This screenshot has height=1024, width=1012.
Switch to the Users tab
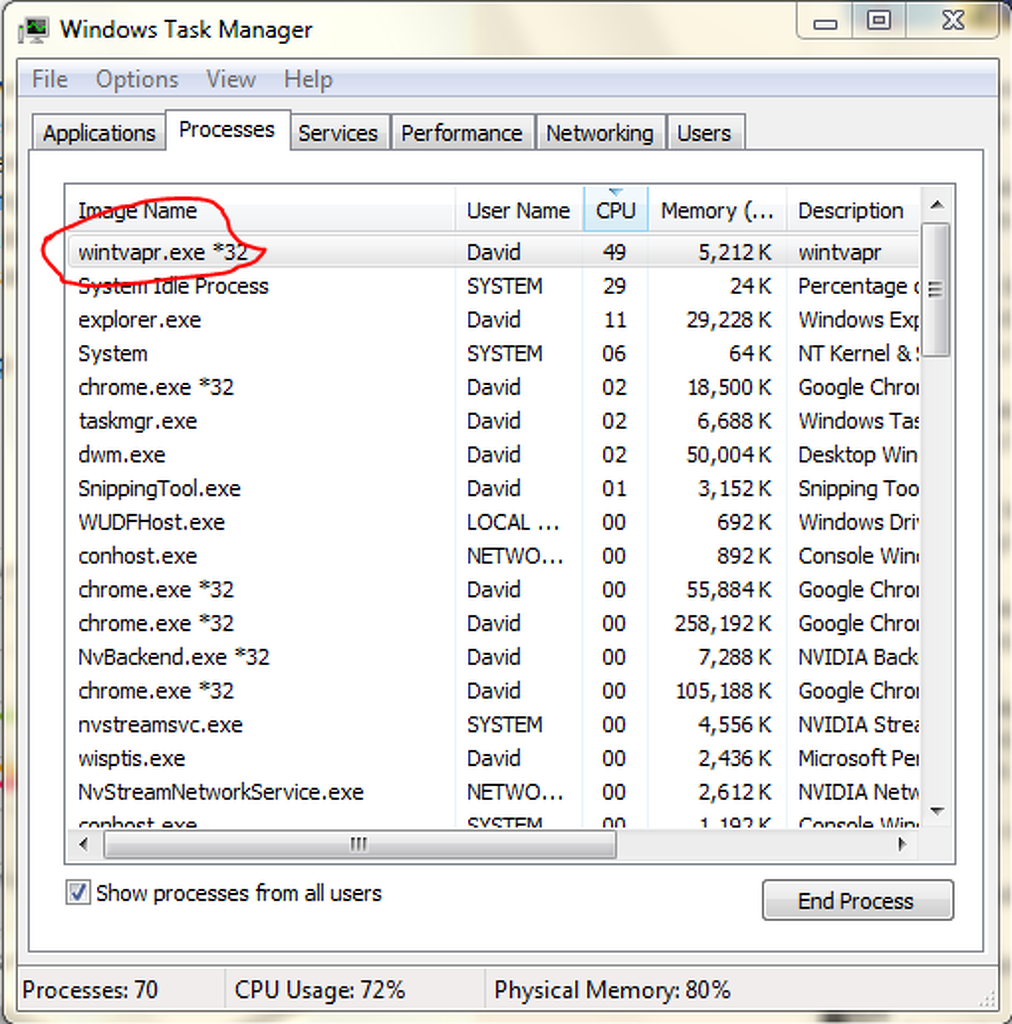(704, 133)
